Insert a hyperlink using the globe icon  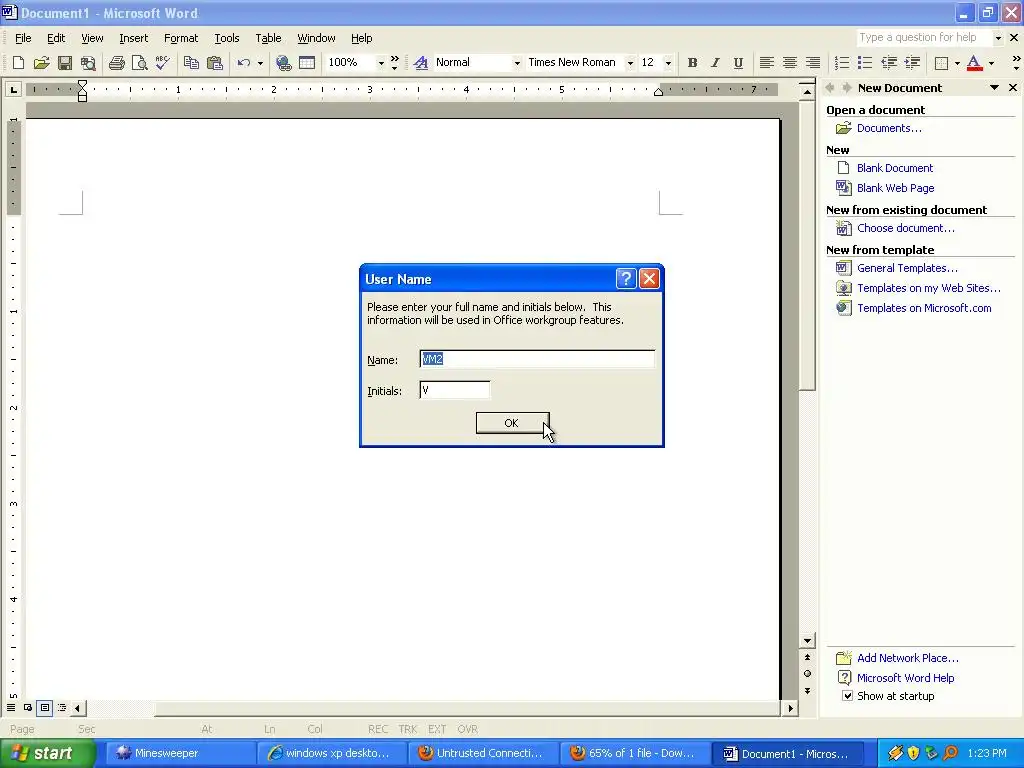pos(283,63)
